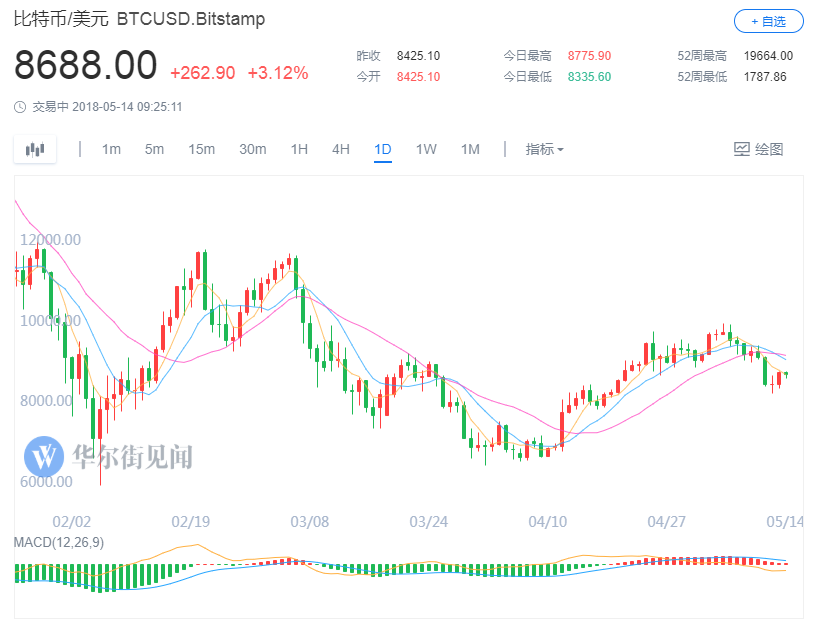Viewport: 817px width, 629px height.
Task: Show the 1W weekly chart
Action: coord(426,150)
